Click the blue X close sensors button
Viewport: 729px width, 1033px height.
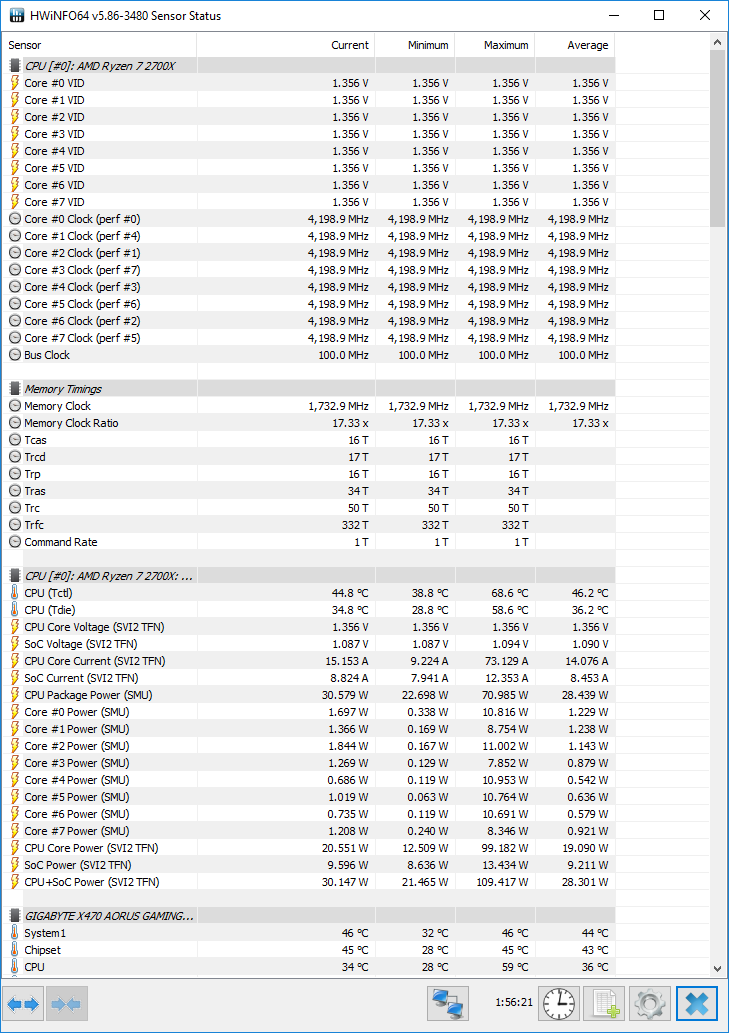[697, 1004]
